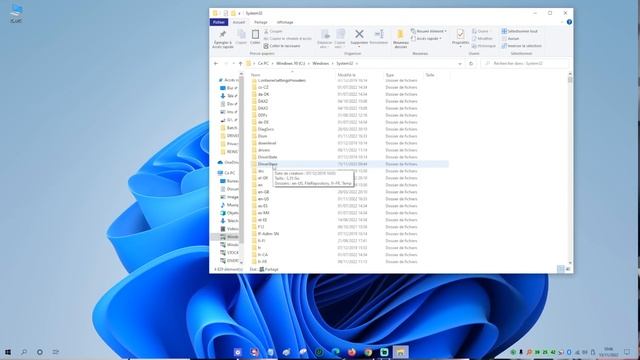The width and height of the screenshot is (640, 360).
Task: Open Task View on the taskbar
Action: point(56,352)
